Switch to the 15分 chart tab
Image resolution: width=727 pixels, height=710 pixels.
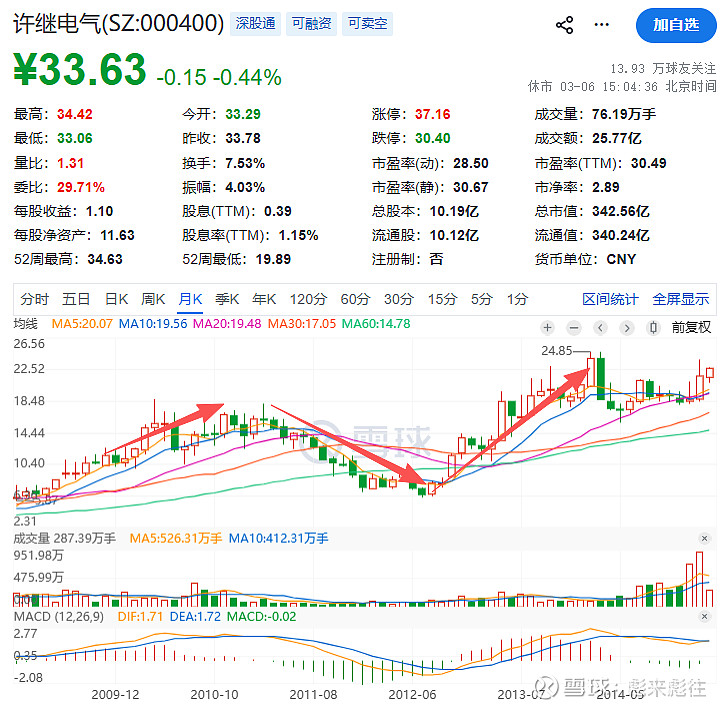pos(442,299)
